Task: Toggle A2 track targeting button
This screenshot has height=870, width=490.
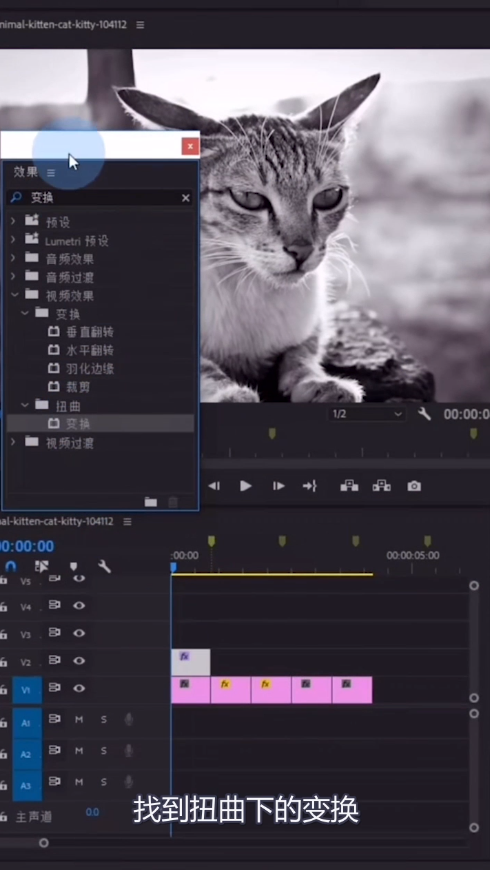Action: click(27, 754)
